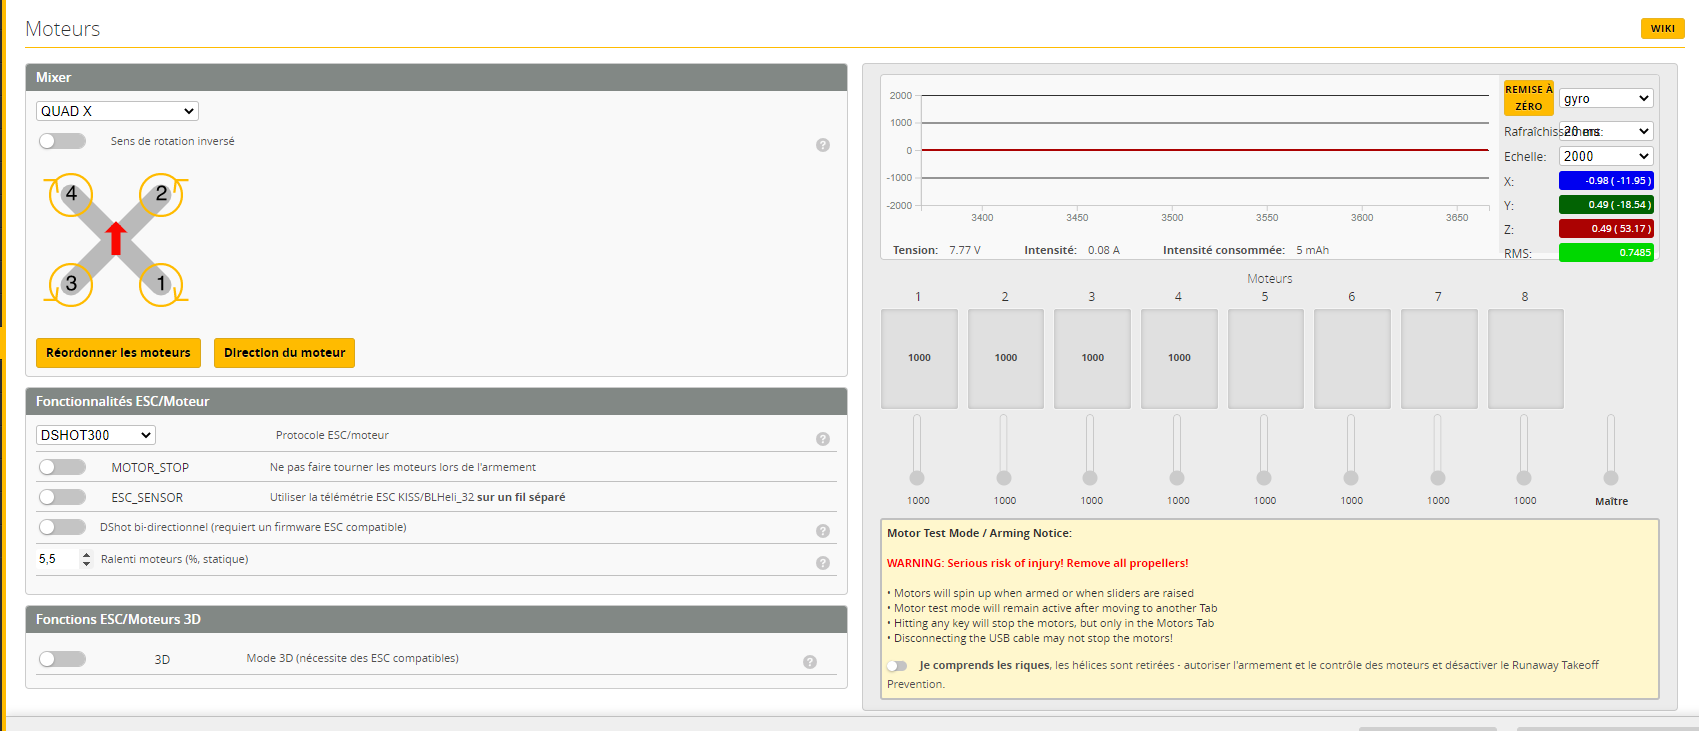The height and width of the screenshot is (731, 1699).
Task: Click motor 4 in quad diagram
Action: [x=71, y=194]
